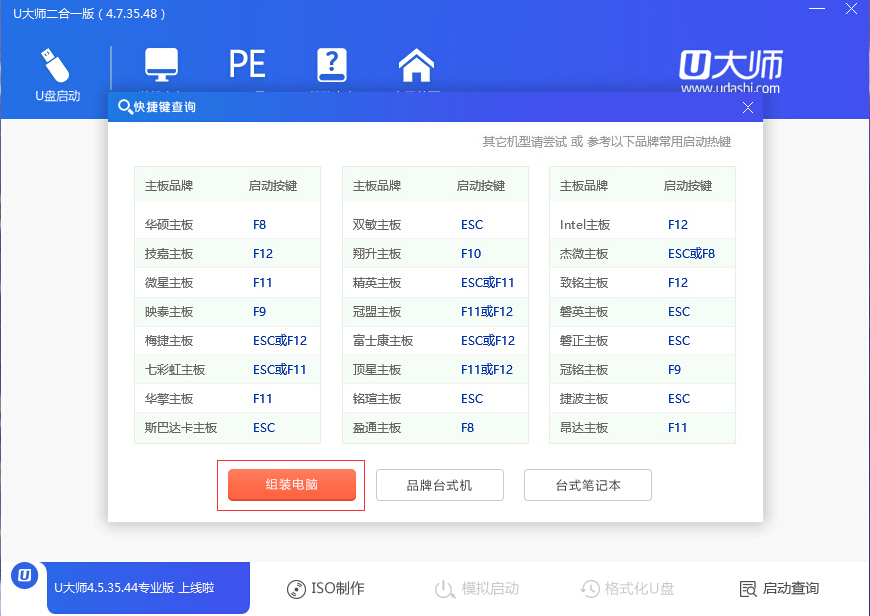
Task: Click the 顶星主板 row label
Action: pos(377,370)
